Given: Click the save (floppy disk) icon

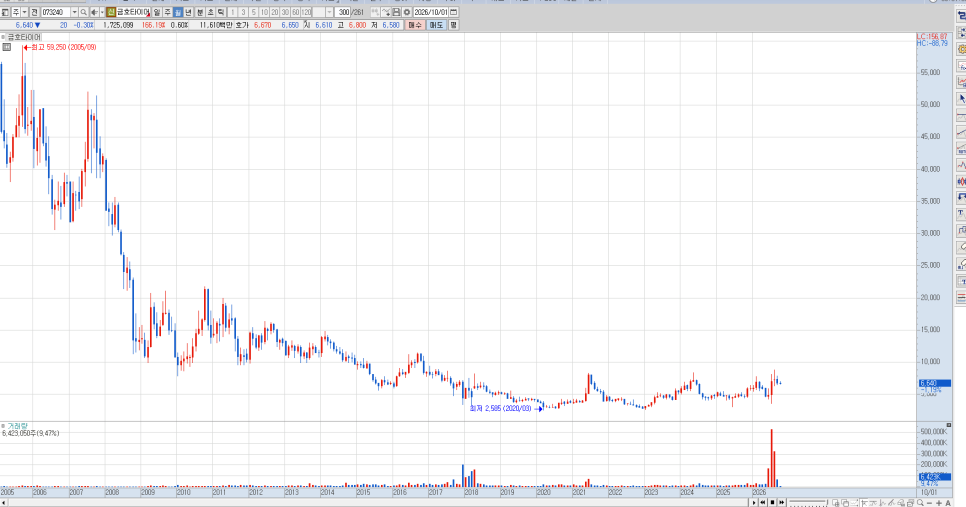Looking at the screenshot, I should 396,12.
